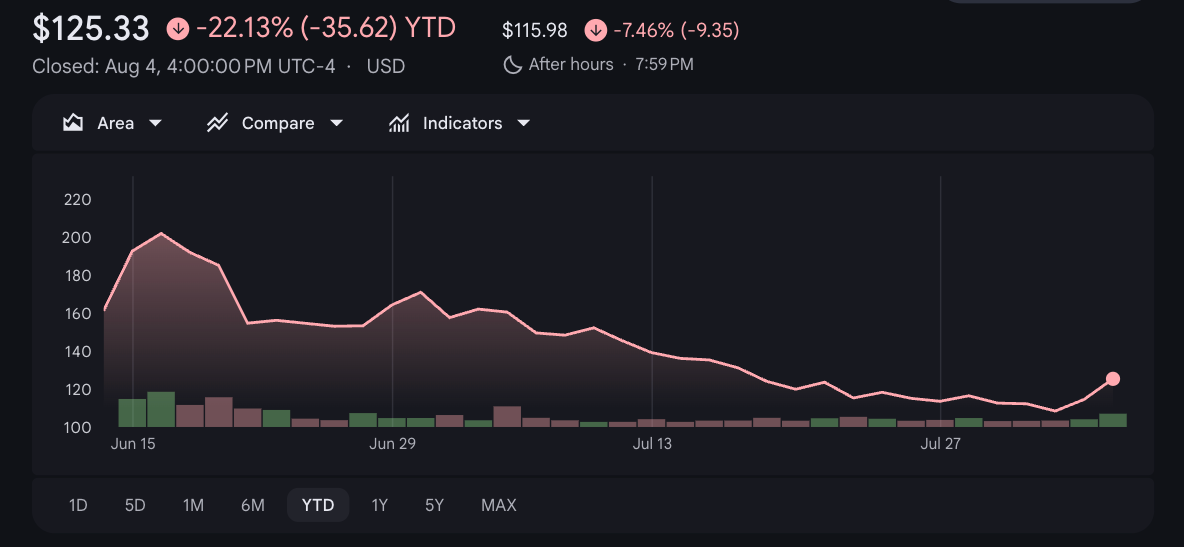Click the Jul 13 date label
Viewport: 1184px width, 547px height.
click(x=652, y=444)
